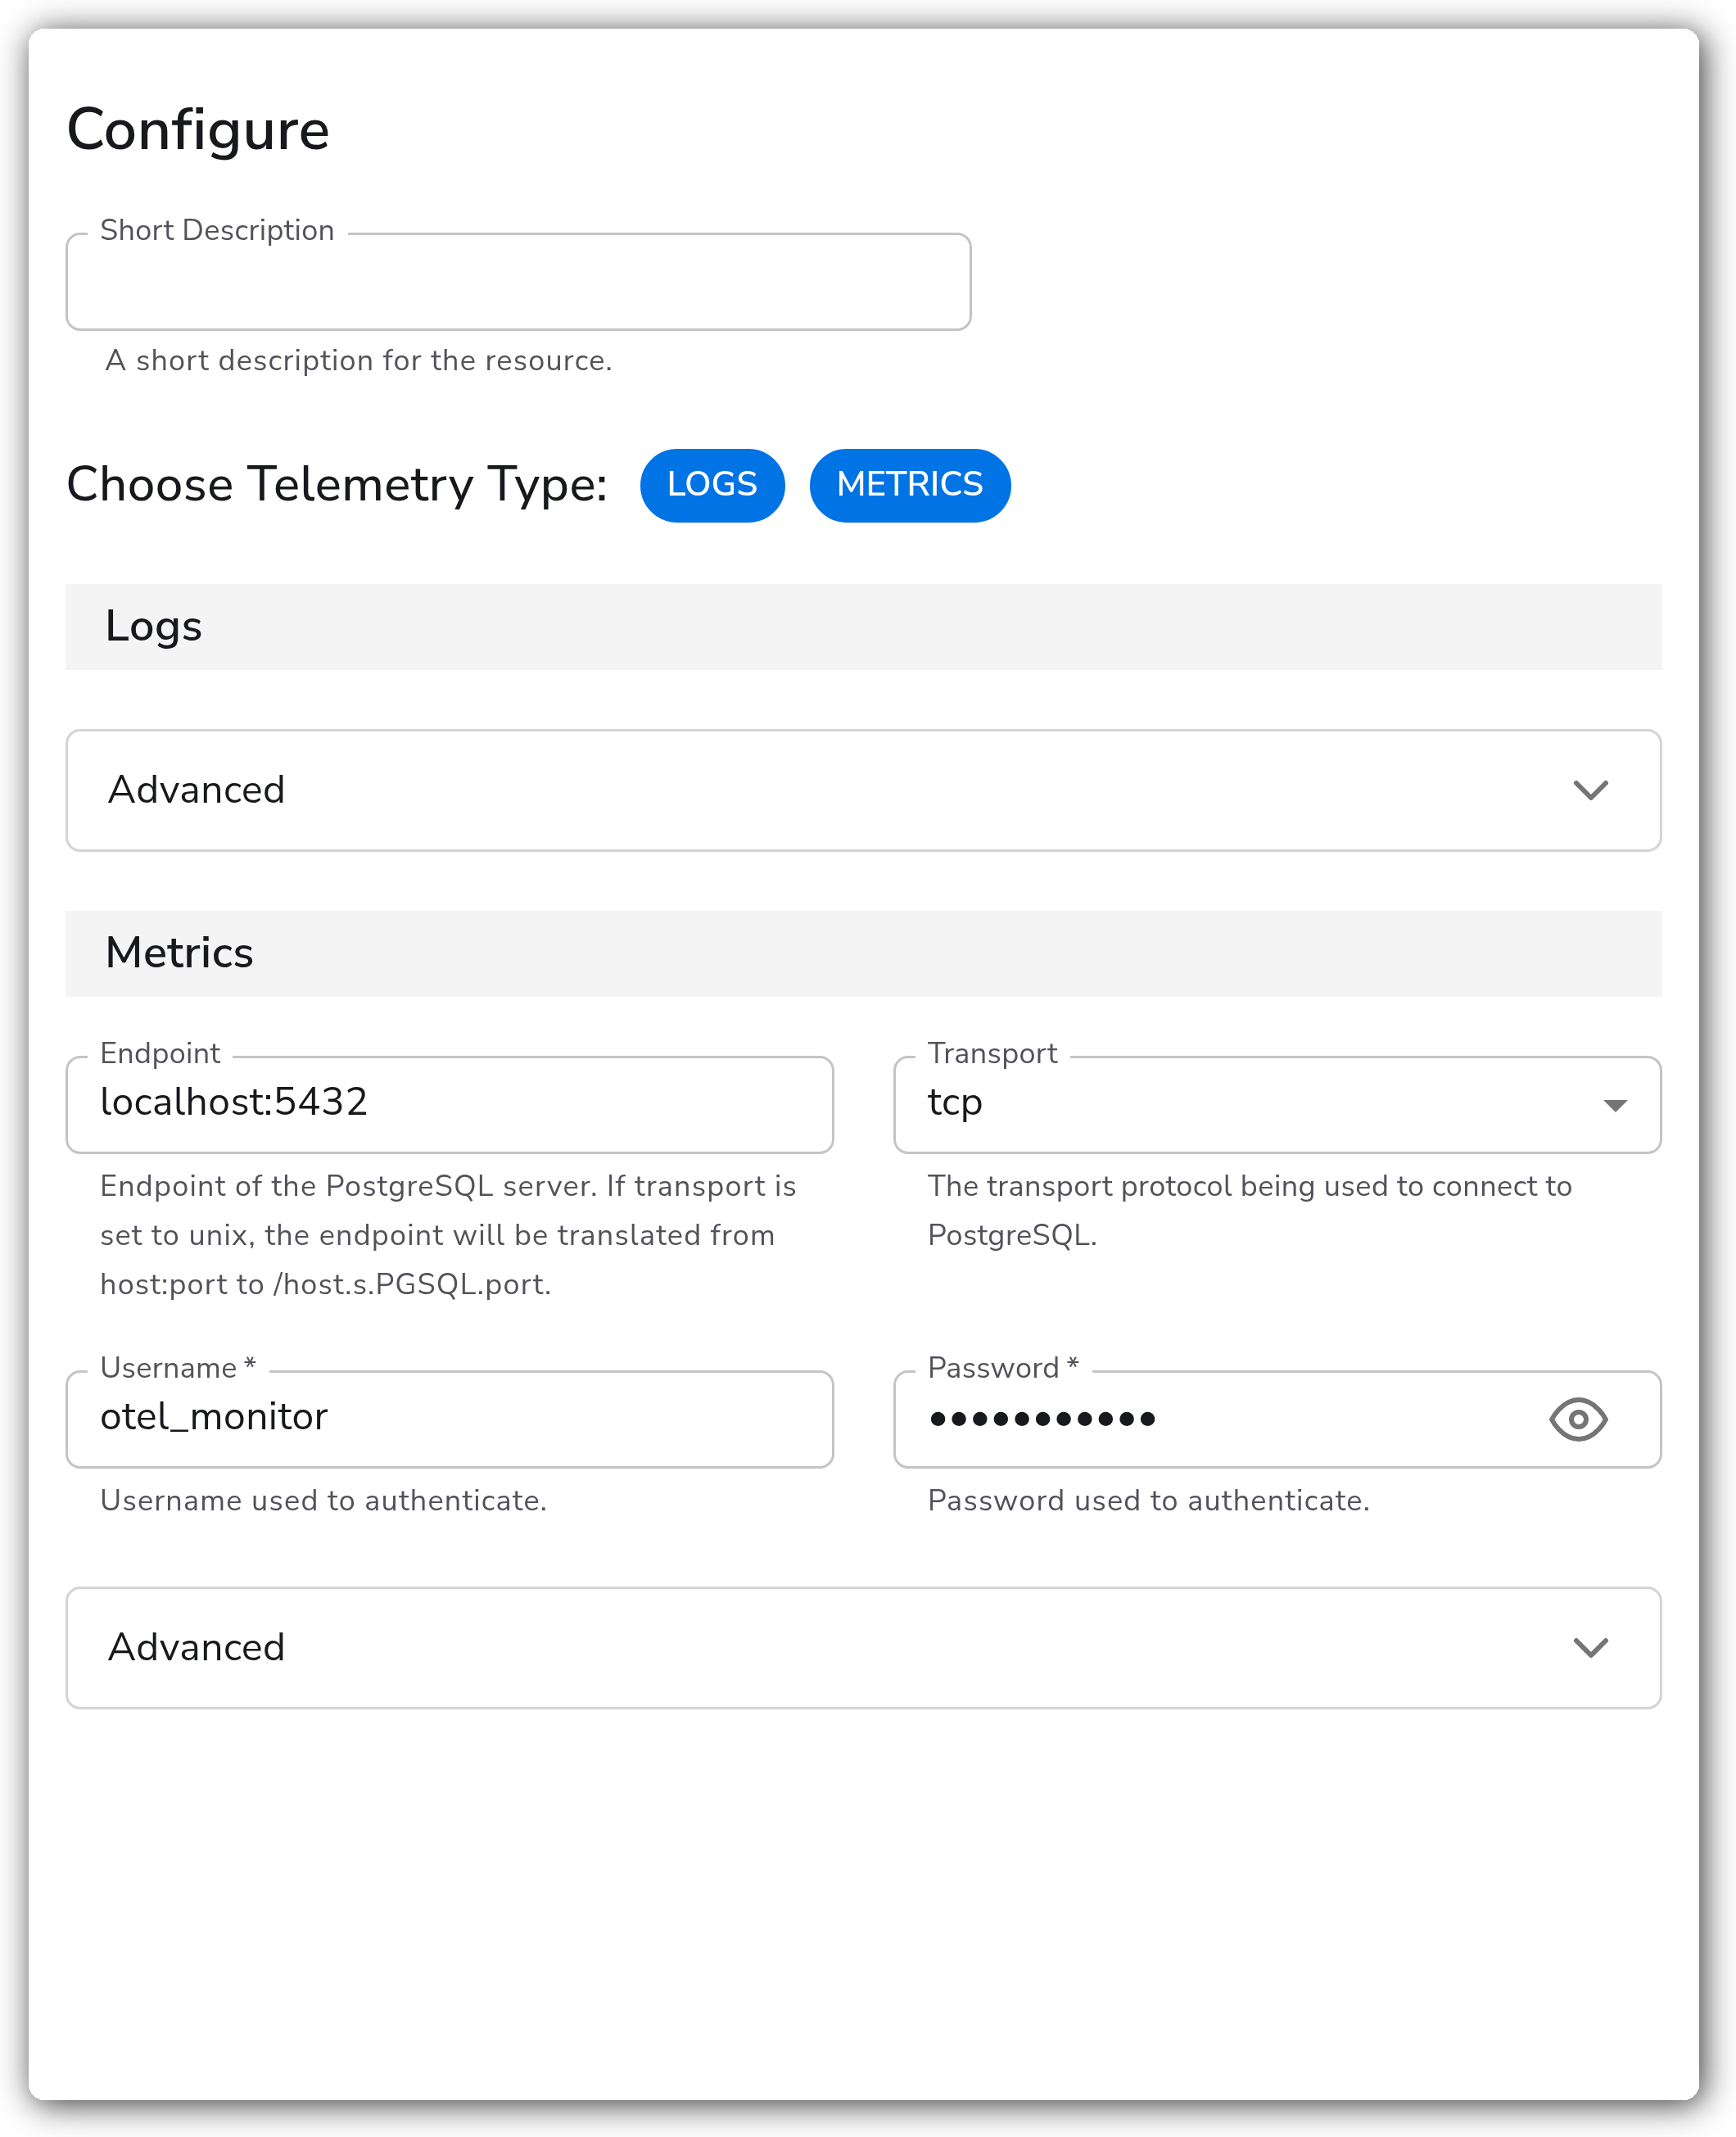Toggle the LOGS telemetry type chip
1736x2137 pixels.
(x=712, y=485)
